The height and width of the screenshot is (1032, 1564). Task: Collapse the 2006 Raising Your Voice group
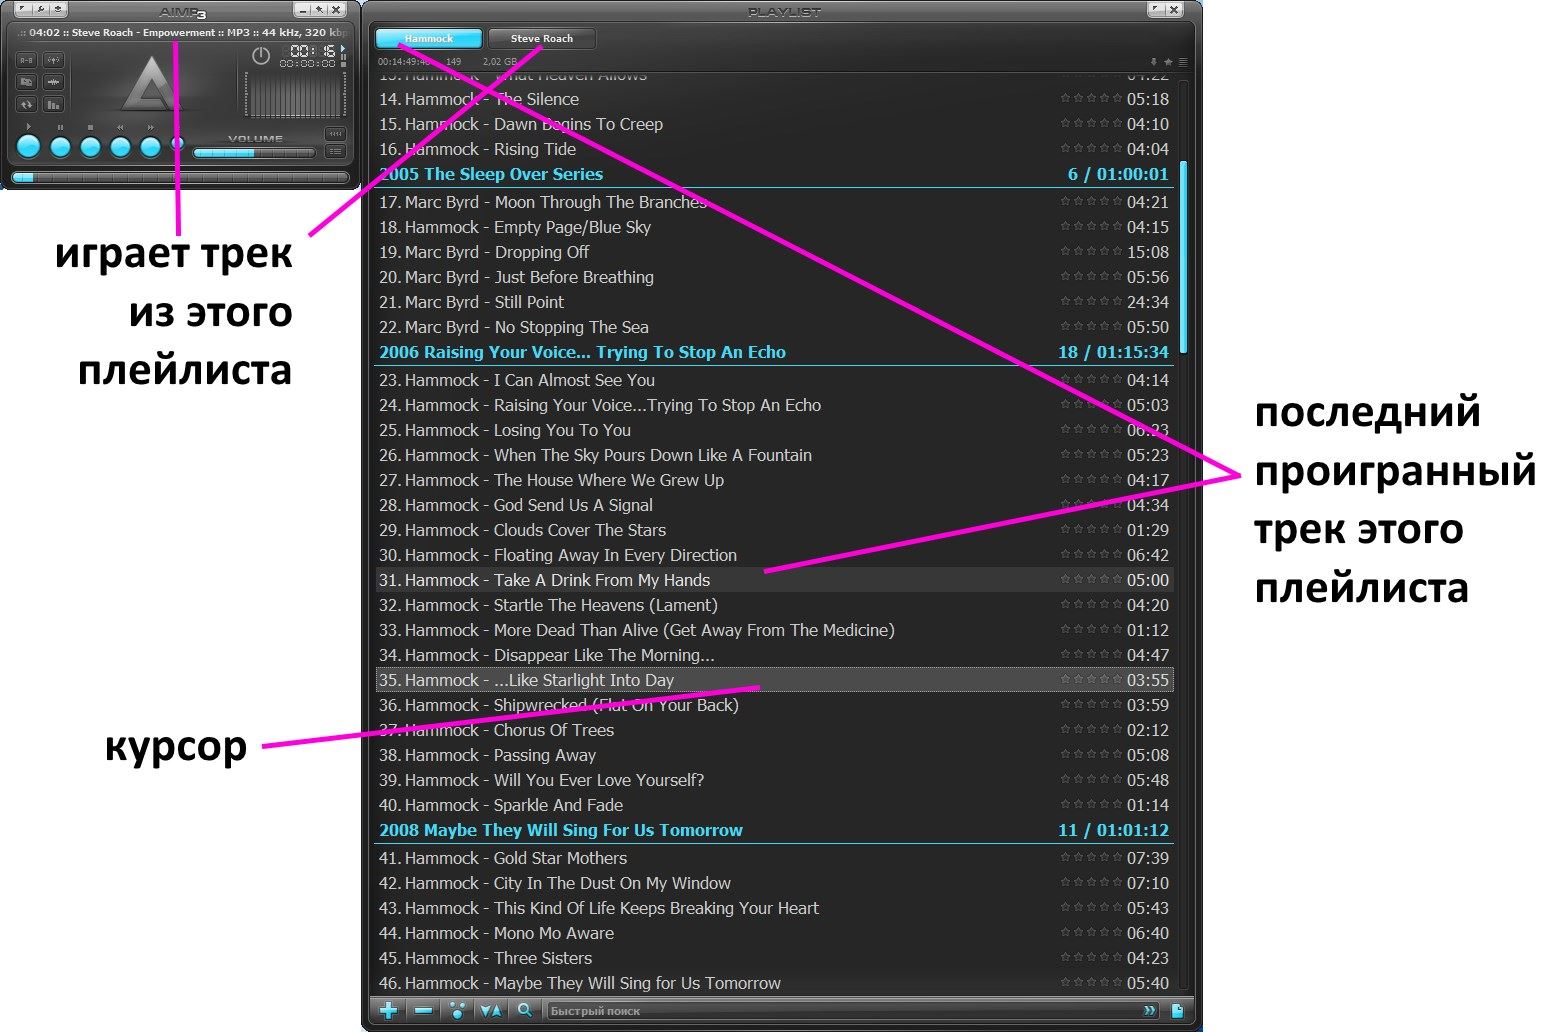pos(582,352)
